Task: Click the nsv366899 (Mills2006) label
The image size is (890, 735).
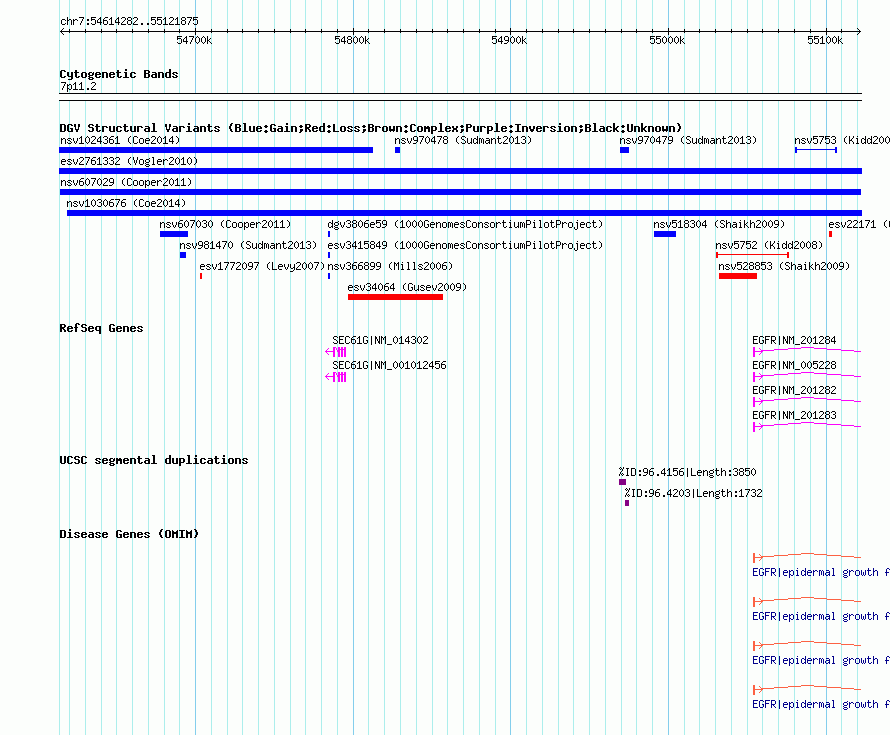Action: click(x=390, y=266)
